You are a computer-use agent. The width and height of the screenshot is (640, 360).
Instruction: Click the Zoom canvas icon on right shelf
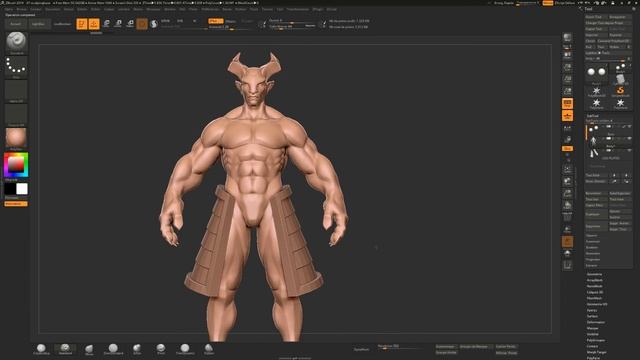(567, 67)
